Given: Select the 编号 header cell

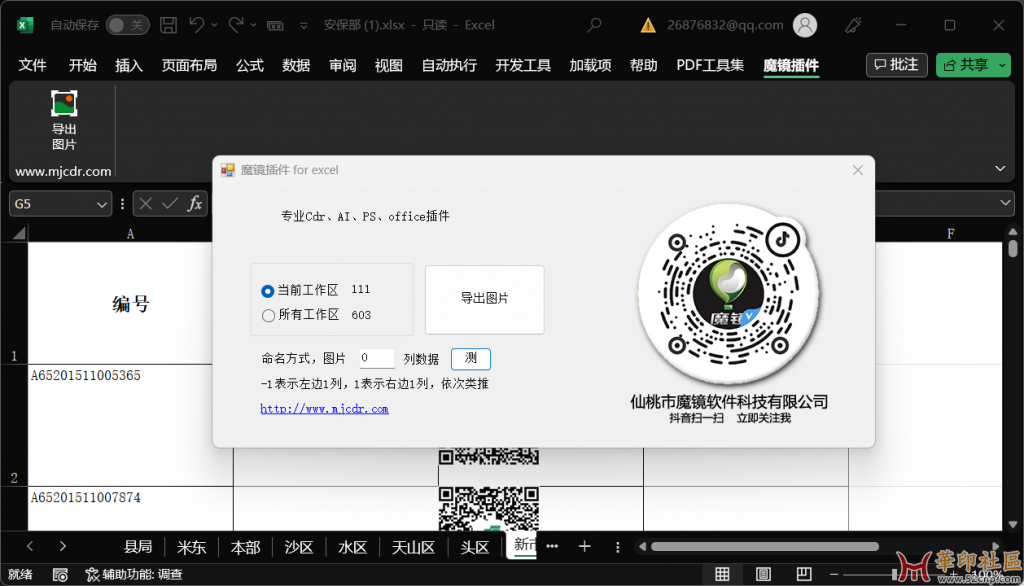Looking at the screenshot, I should [x=120, y=303].
